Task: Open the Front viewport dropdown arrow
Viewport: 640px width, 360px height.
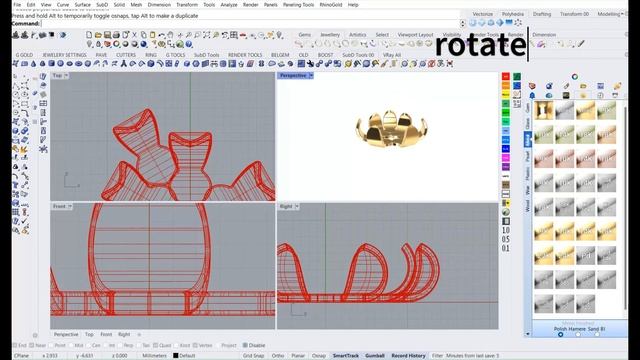Action: (70, 207)
